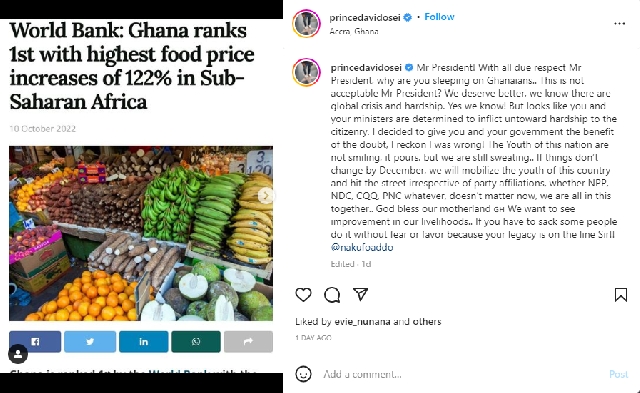This screenshot has height=393, width=640.
Task: Click the LinkedIn share button
Action: (x=144, y=342)
